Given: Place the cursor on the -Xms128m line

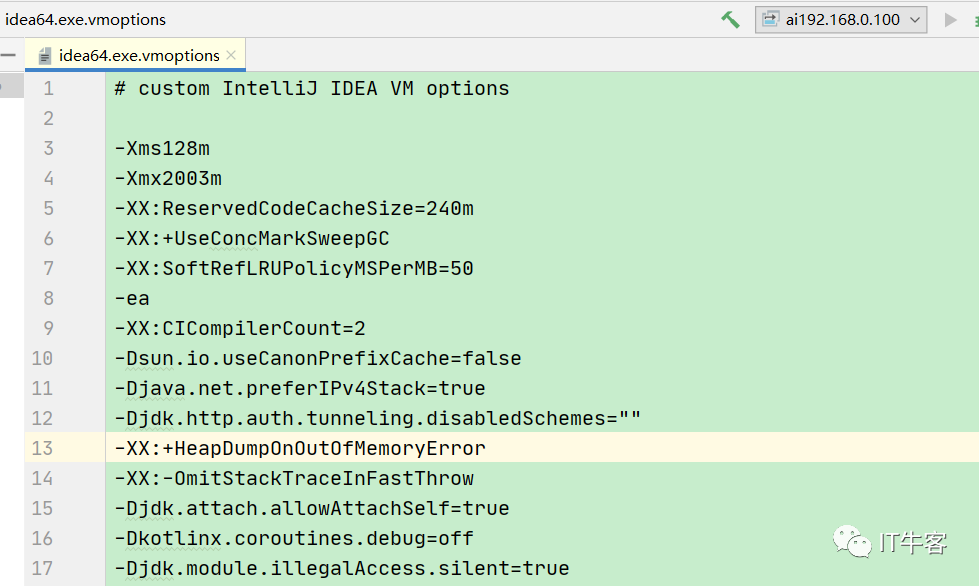Looking at the screenshot, I should tap(162, 148).
